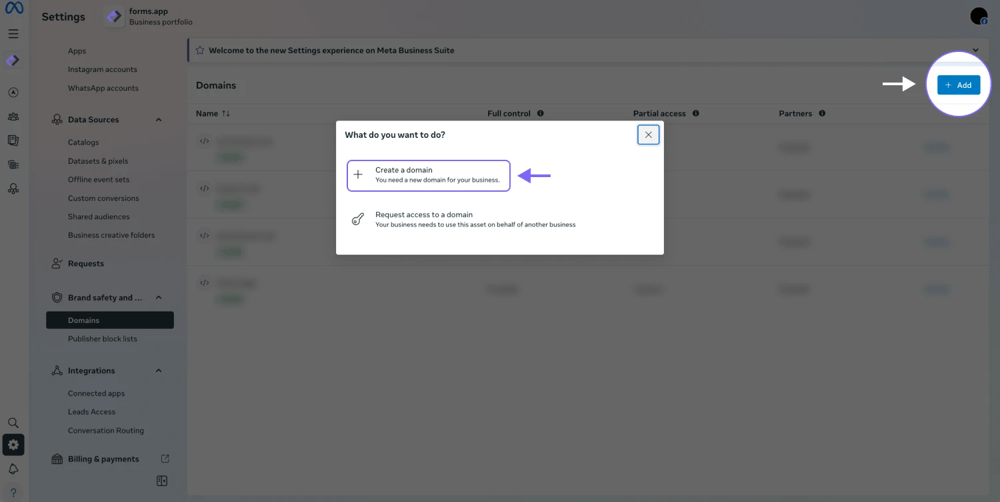
Task: Go to Catalogs
Action: click(x=83, y=142)
